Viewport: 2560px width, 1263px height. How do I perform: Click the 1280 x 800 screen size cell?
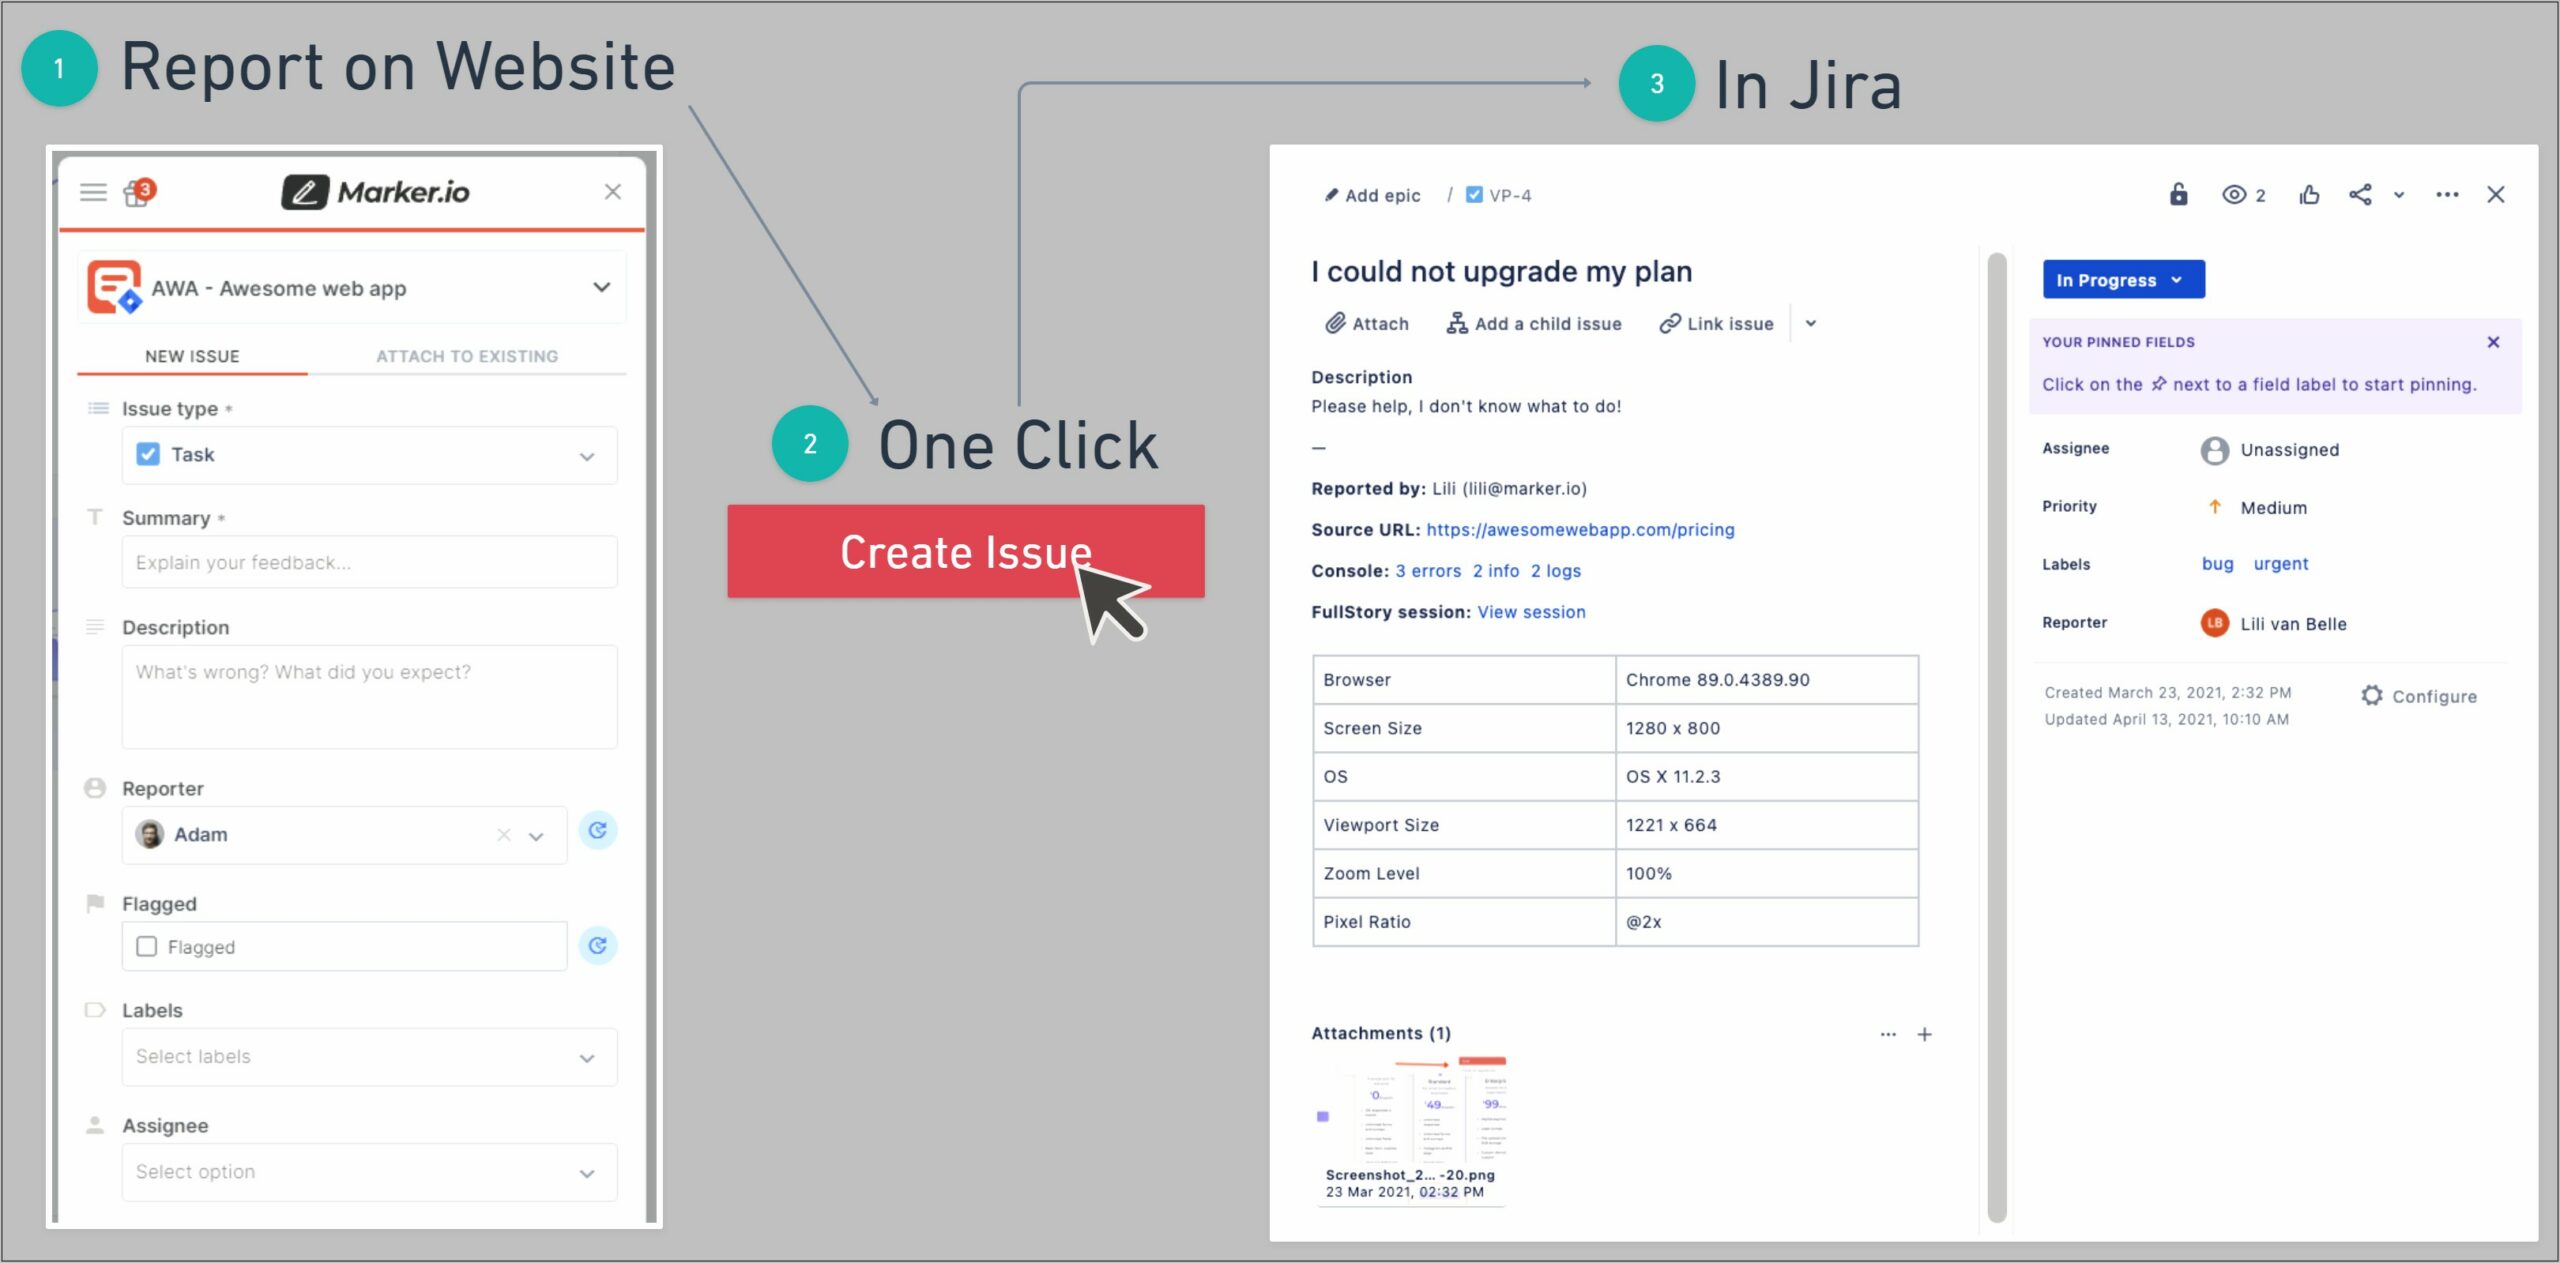coord(1767,728)
